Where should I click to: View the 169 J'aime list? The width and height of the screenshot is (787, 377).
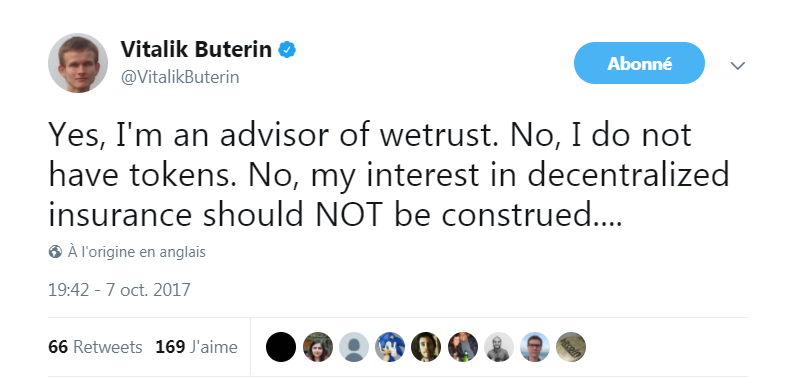click(196, 347)
